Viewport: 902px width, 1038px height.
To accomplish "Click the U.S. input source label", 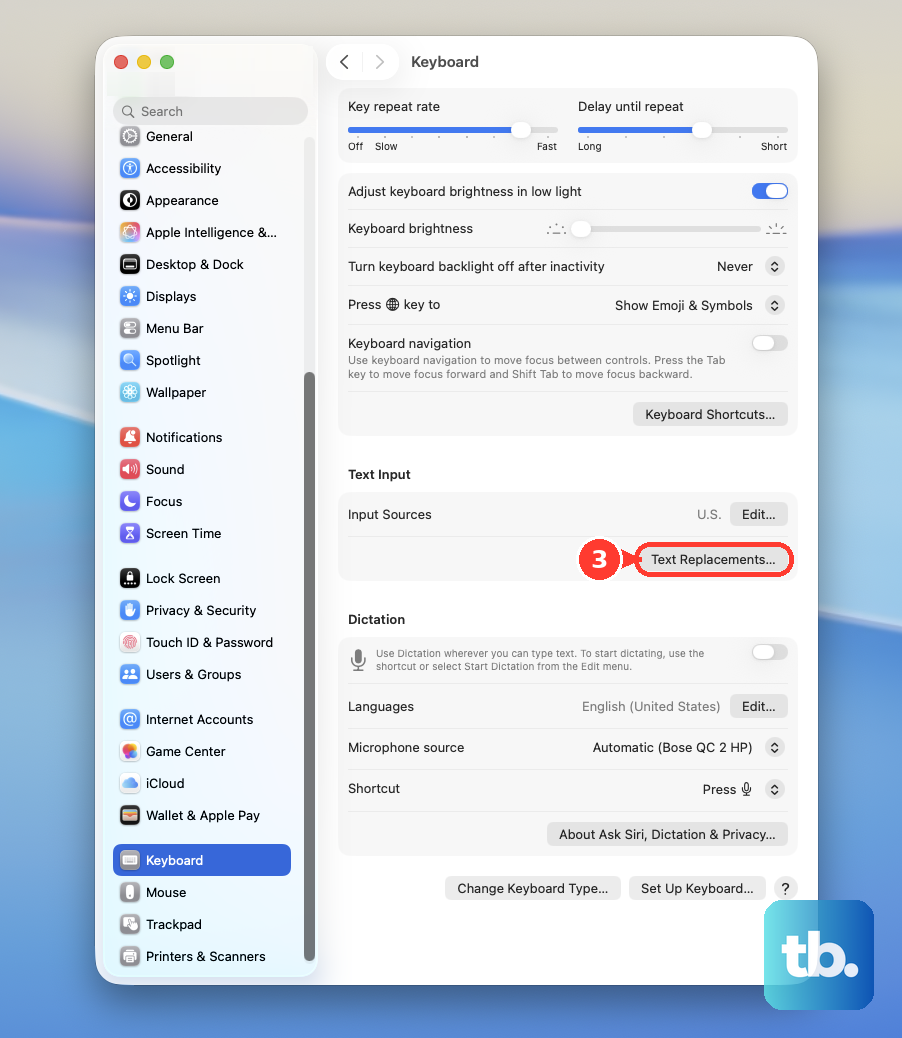I will 709,514.
